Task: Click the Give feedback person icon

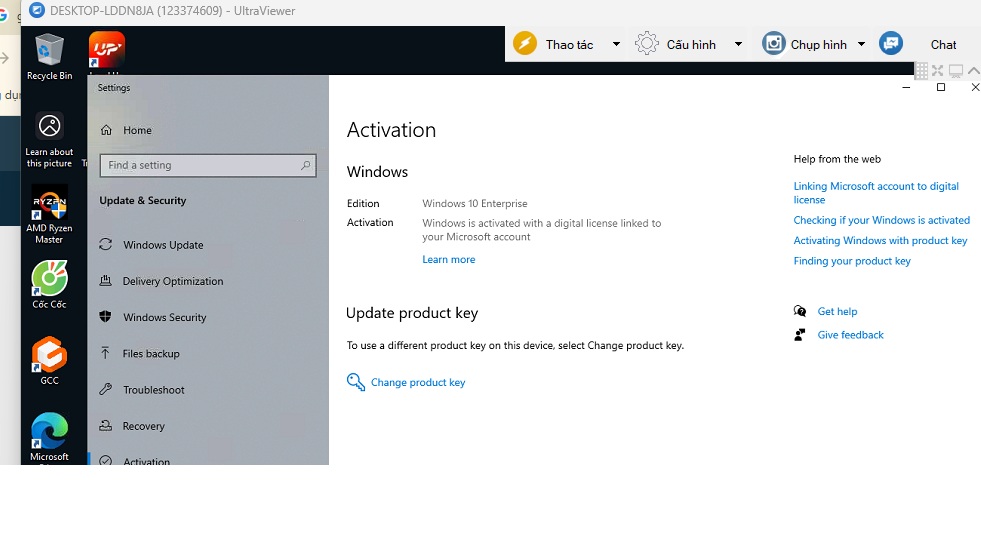Action: click(x=800, y=335)
